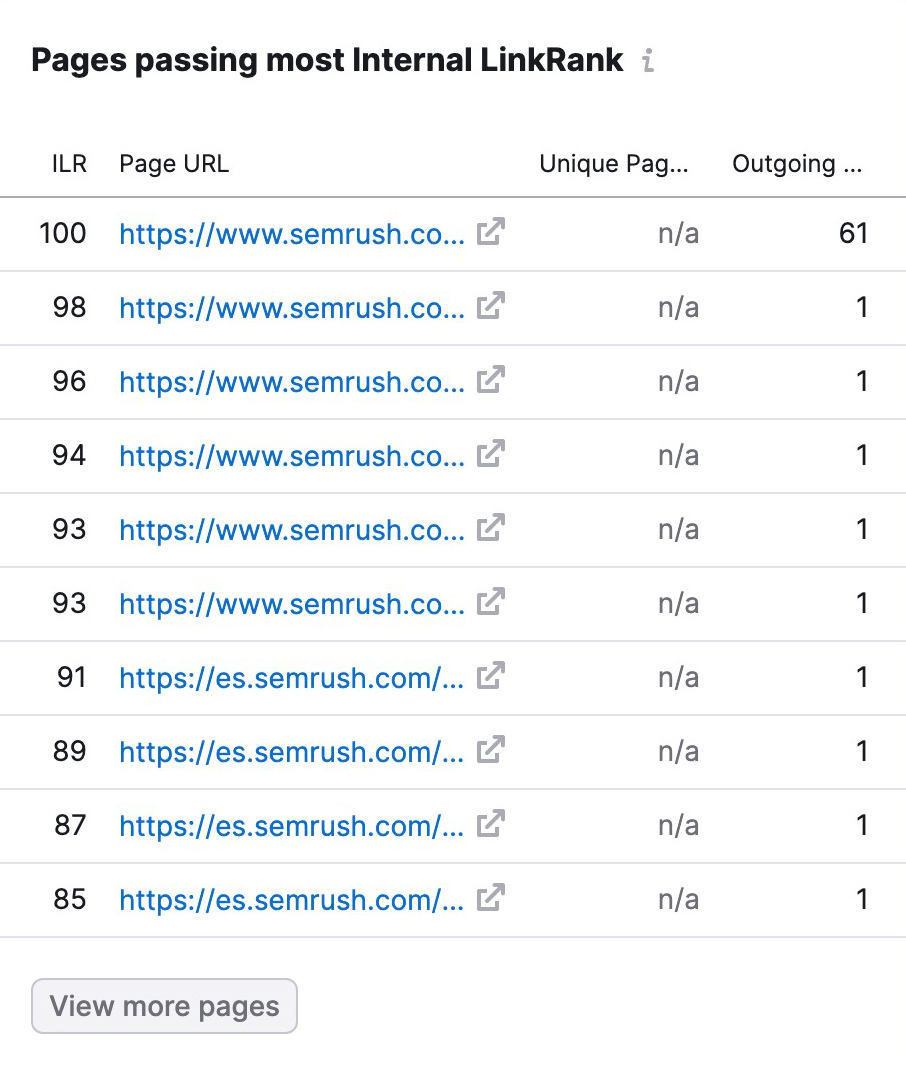Viewport: 906px width, 1065px height.
Task: Open the semrush URL with ILR 98
Action: [292, 308]
